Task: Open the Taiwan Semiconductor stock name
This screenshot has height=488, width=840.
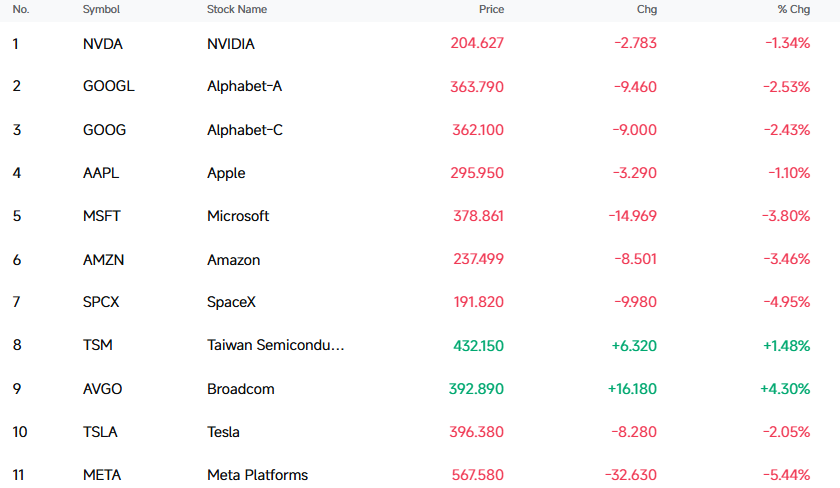Action: click(275, 345)
